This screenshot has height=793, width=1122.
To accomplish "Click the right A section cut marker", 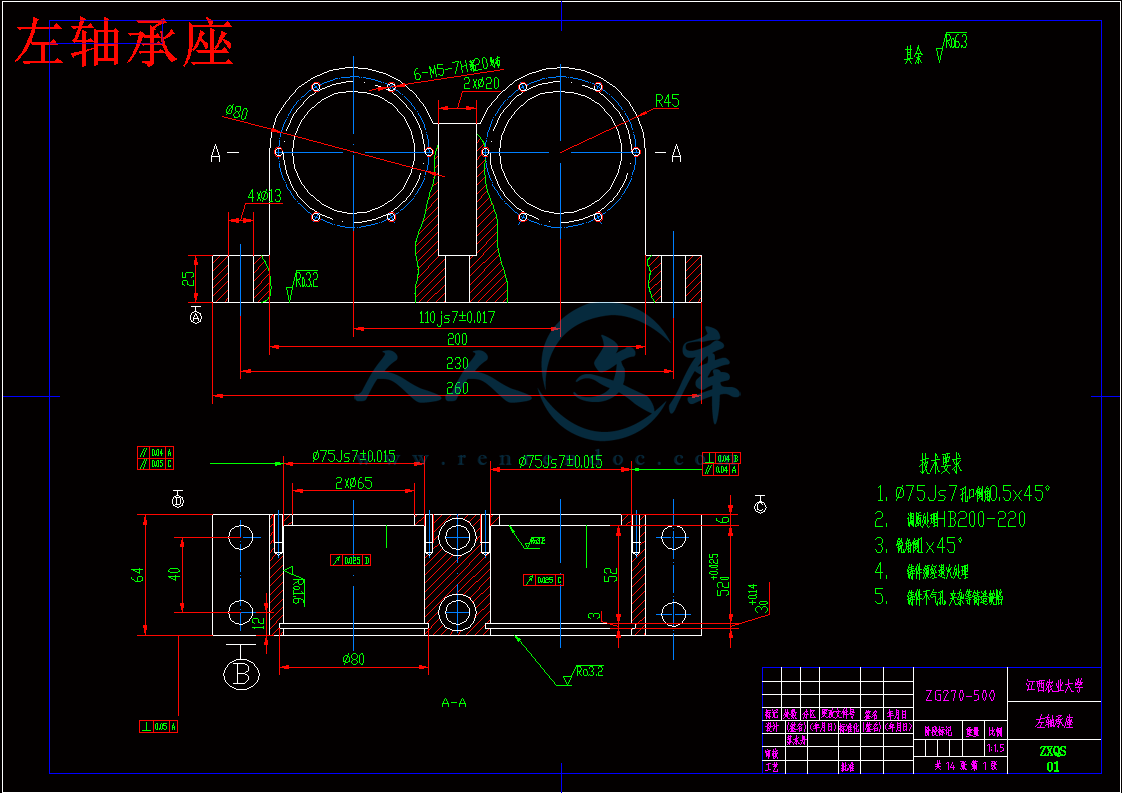I will 668,153.
